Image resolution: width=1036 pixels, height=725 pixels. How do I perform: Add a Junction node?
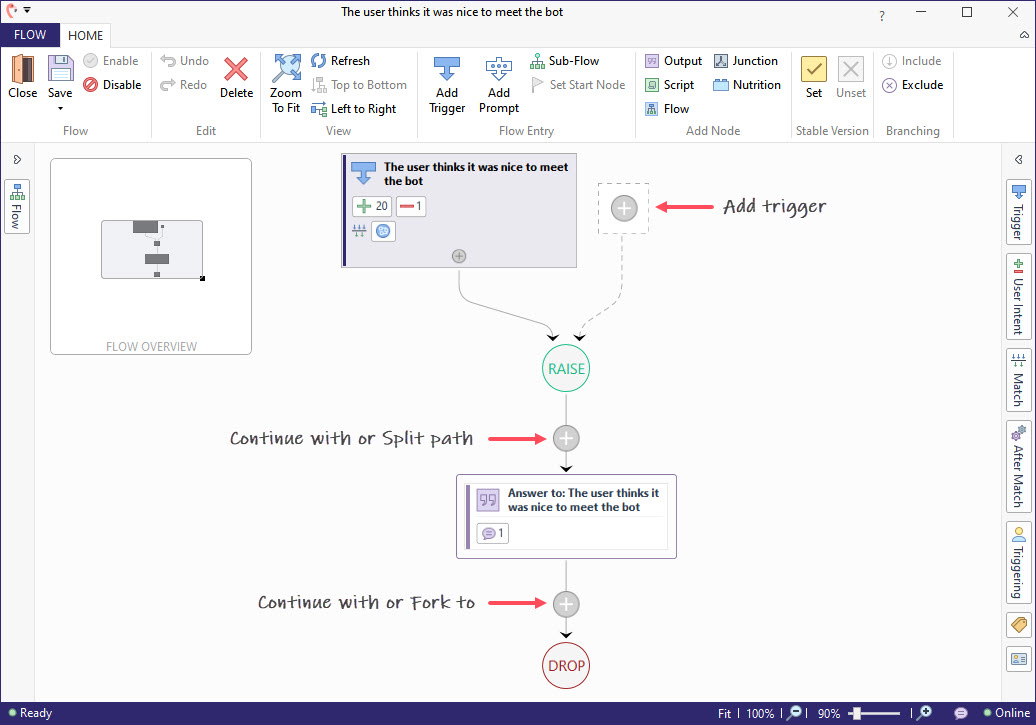click(x=747, y=61)
